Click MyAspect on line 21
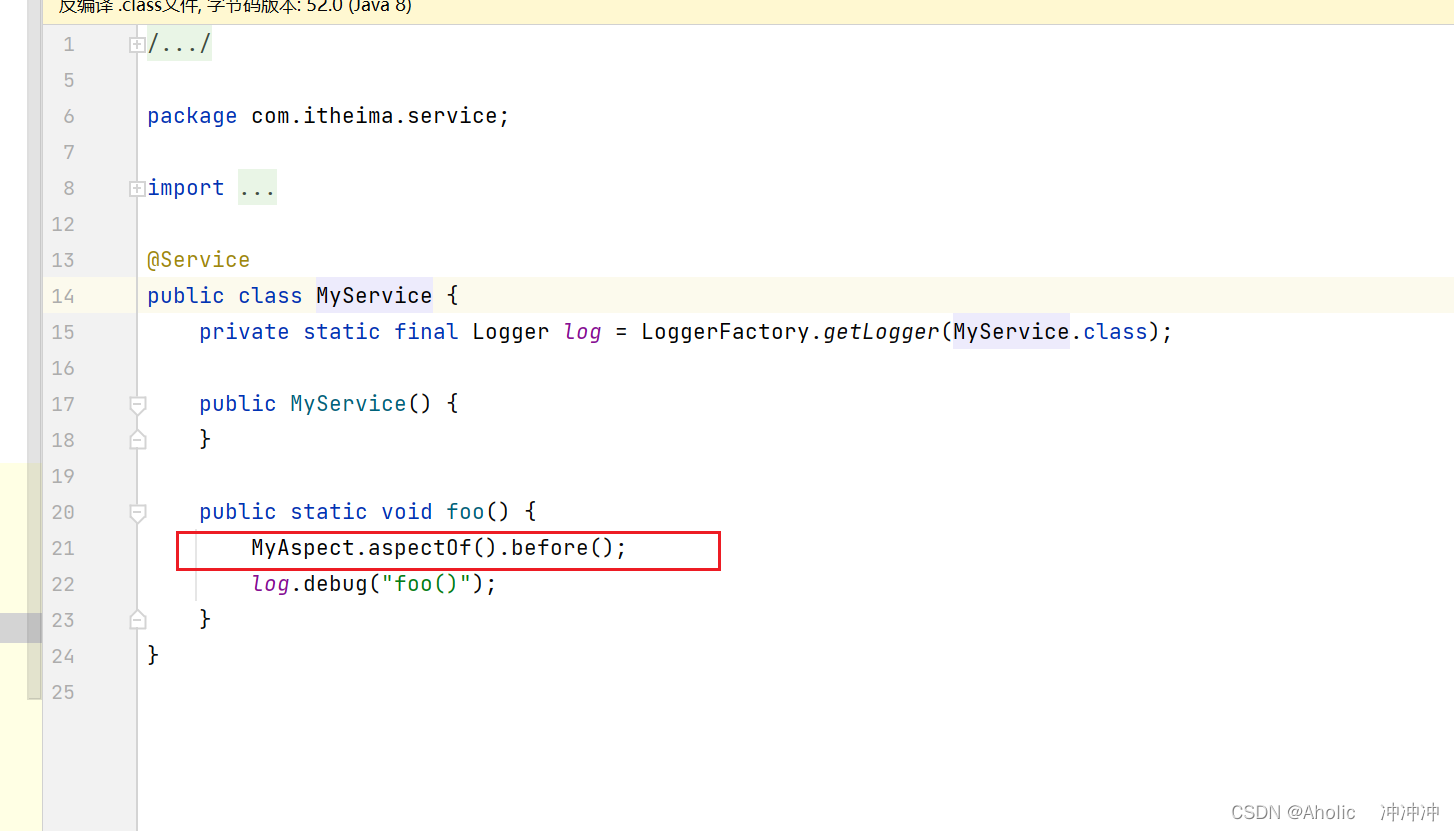 point(303,548)
